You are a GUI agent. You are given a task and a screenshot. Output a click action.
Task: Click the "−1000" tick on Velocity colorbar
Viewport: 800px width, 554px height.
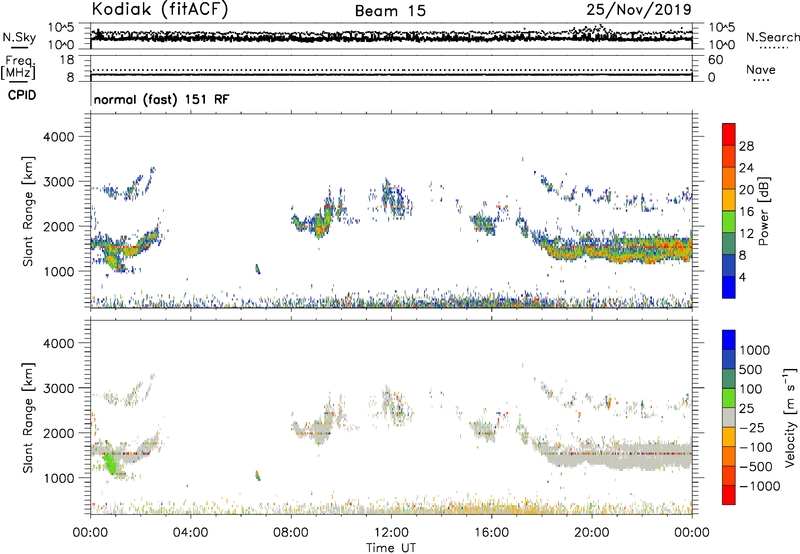(759, 486)
